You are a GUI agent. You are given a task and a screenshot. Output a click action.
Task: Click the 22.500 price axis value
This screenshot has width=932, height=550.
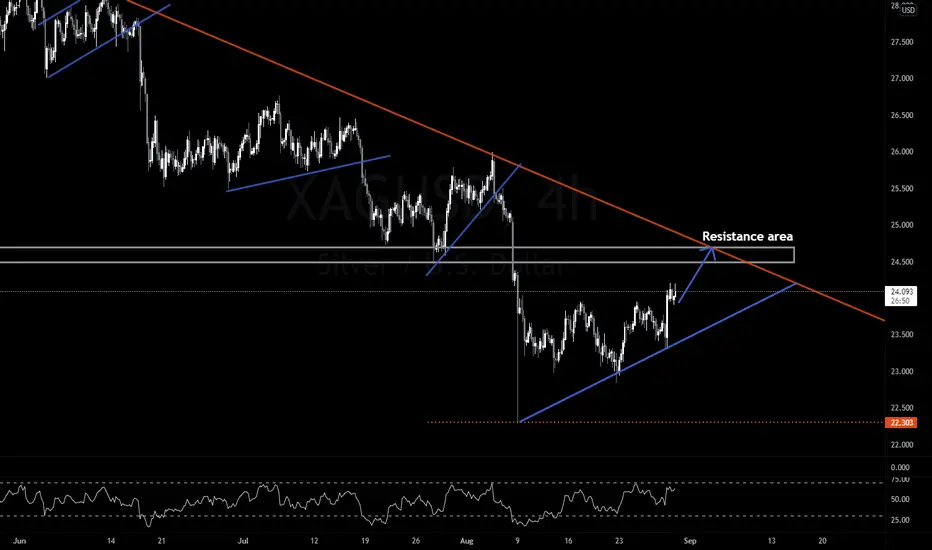pyautogui.click(x=902, y=408)
